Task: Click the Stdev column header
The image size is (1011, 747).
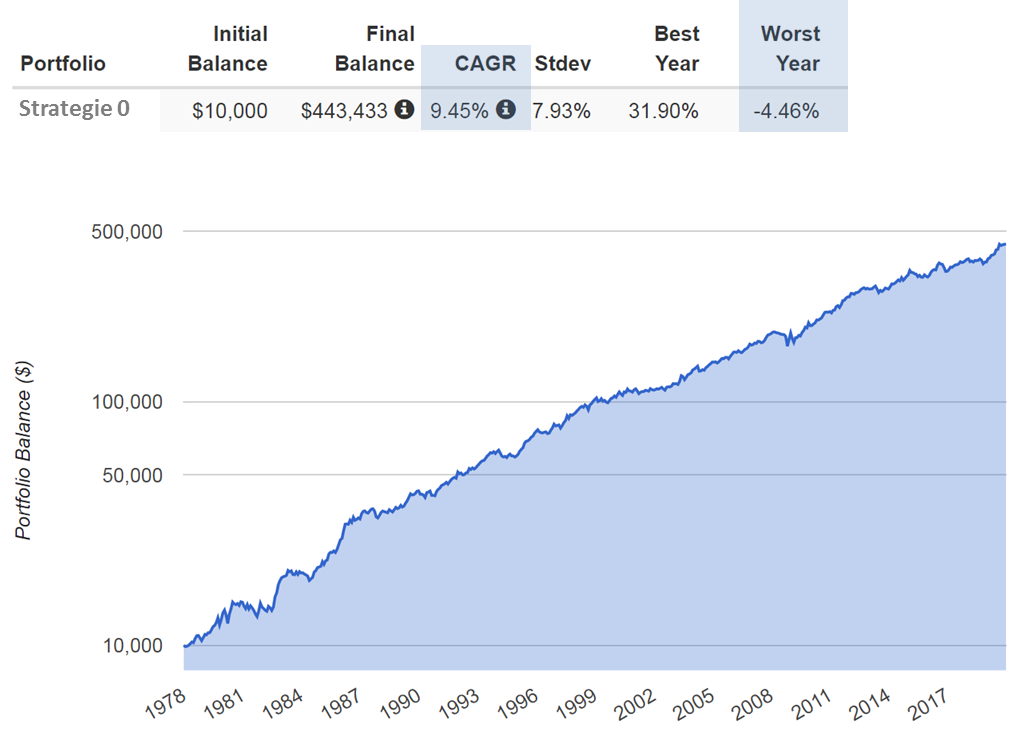Action: click(x=563, y=64)
